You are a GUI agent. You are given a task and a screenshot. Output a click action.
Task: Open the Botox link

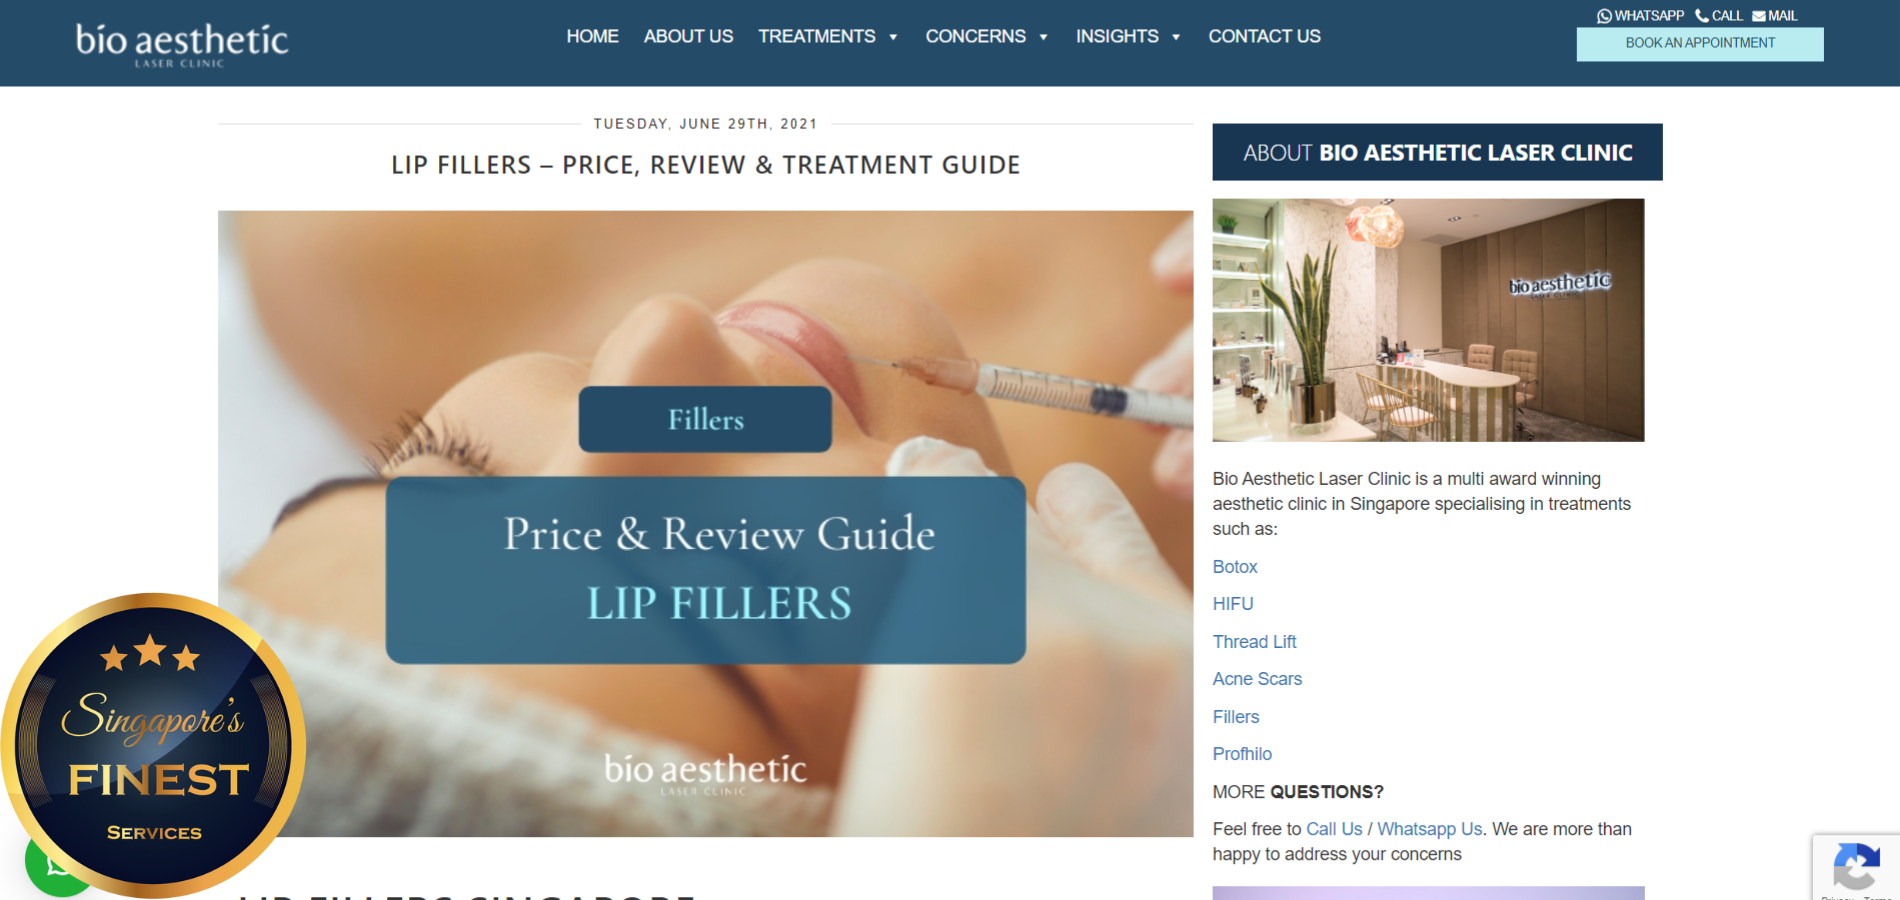pyautogui.click(x=1235, y=567)
